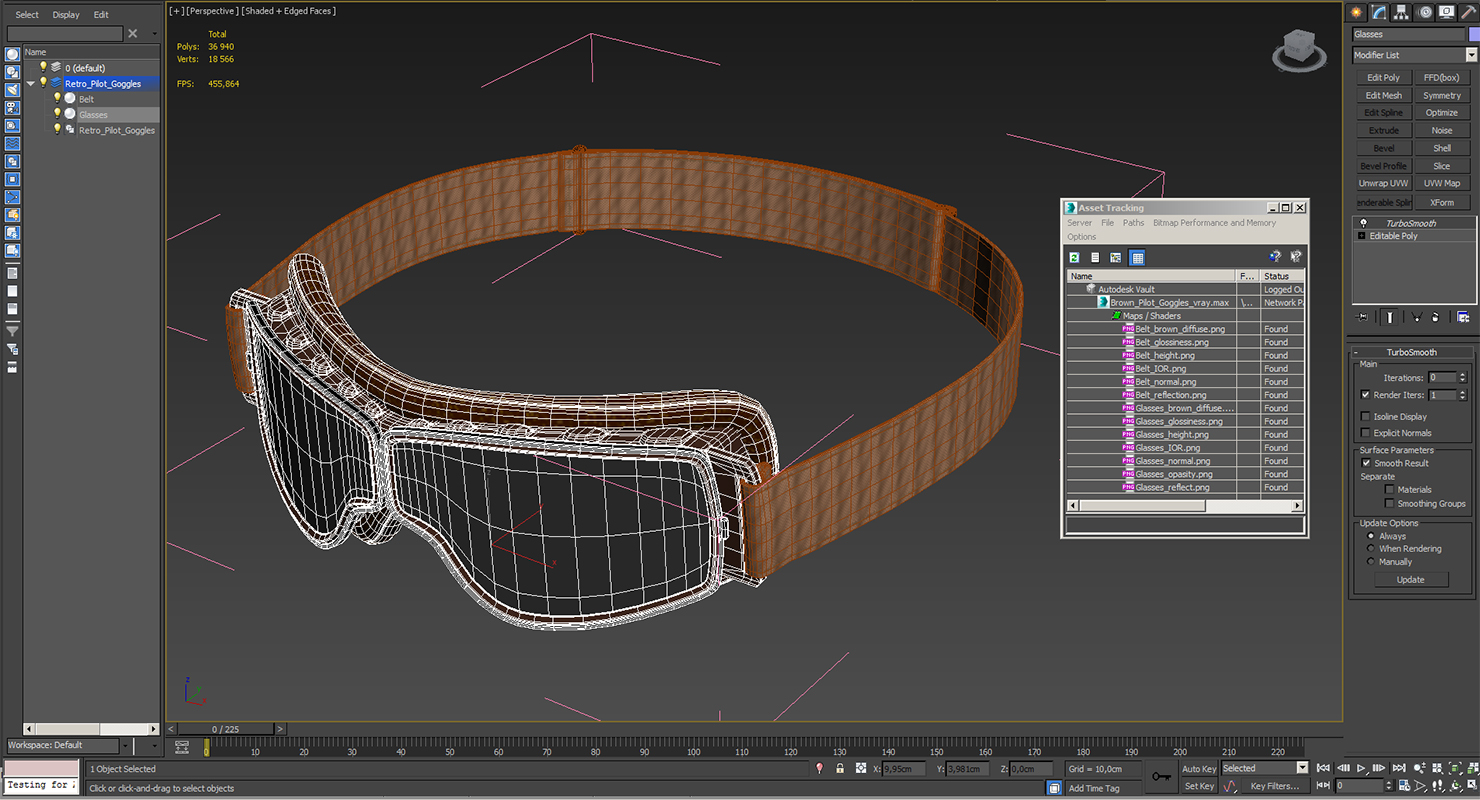This screenshot has height=800, width=1480.
Task: Toggle Display Lights filter in scene explorer
Action: (x=13, y=90)
